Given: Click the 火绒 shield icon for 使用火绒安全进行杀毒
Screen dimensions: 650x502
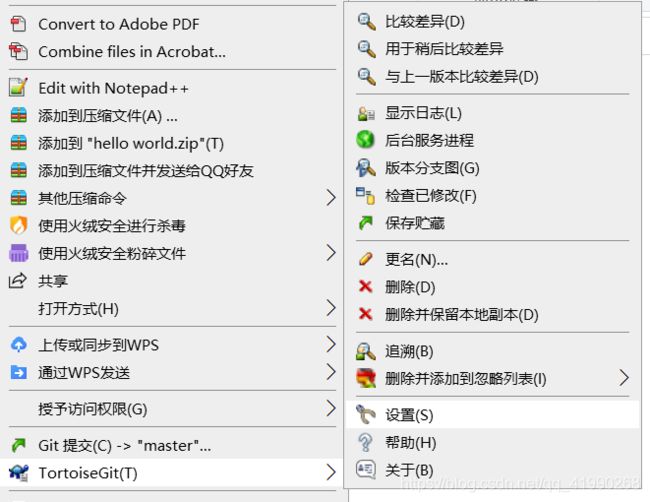Looking at the screenshot, I should tap(18, 226).
